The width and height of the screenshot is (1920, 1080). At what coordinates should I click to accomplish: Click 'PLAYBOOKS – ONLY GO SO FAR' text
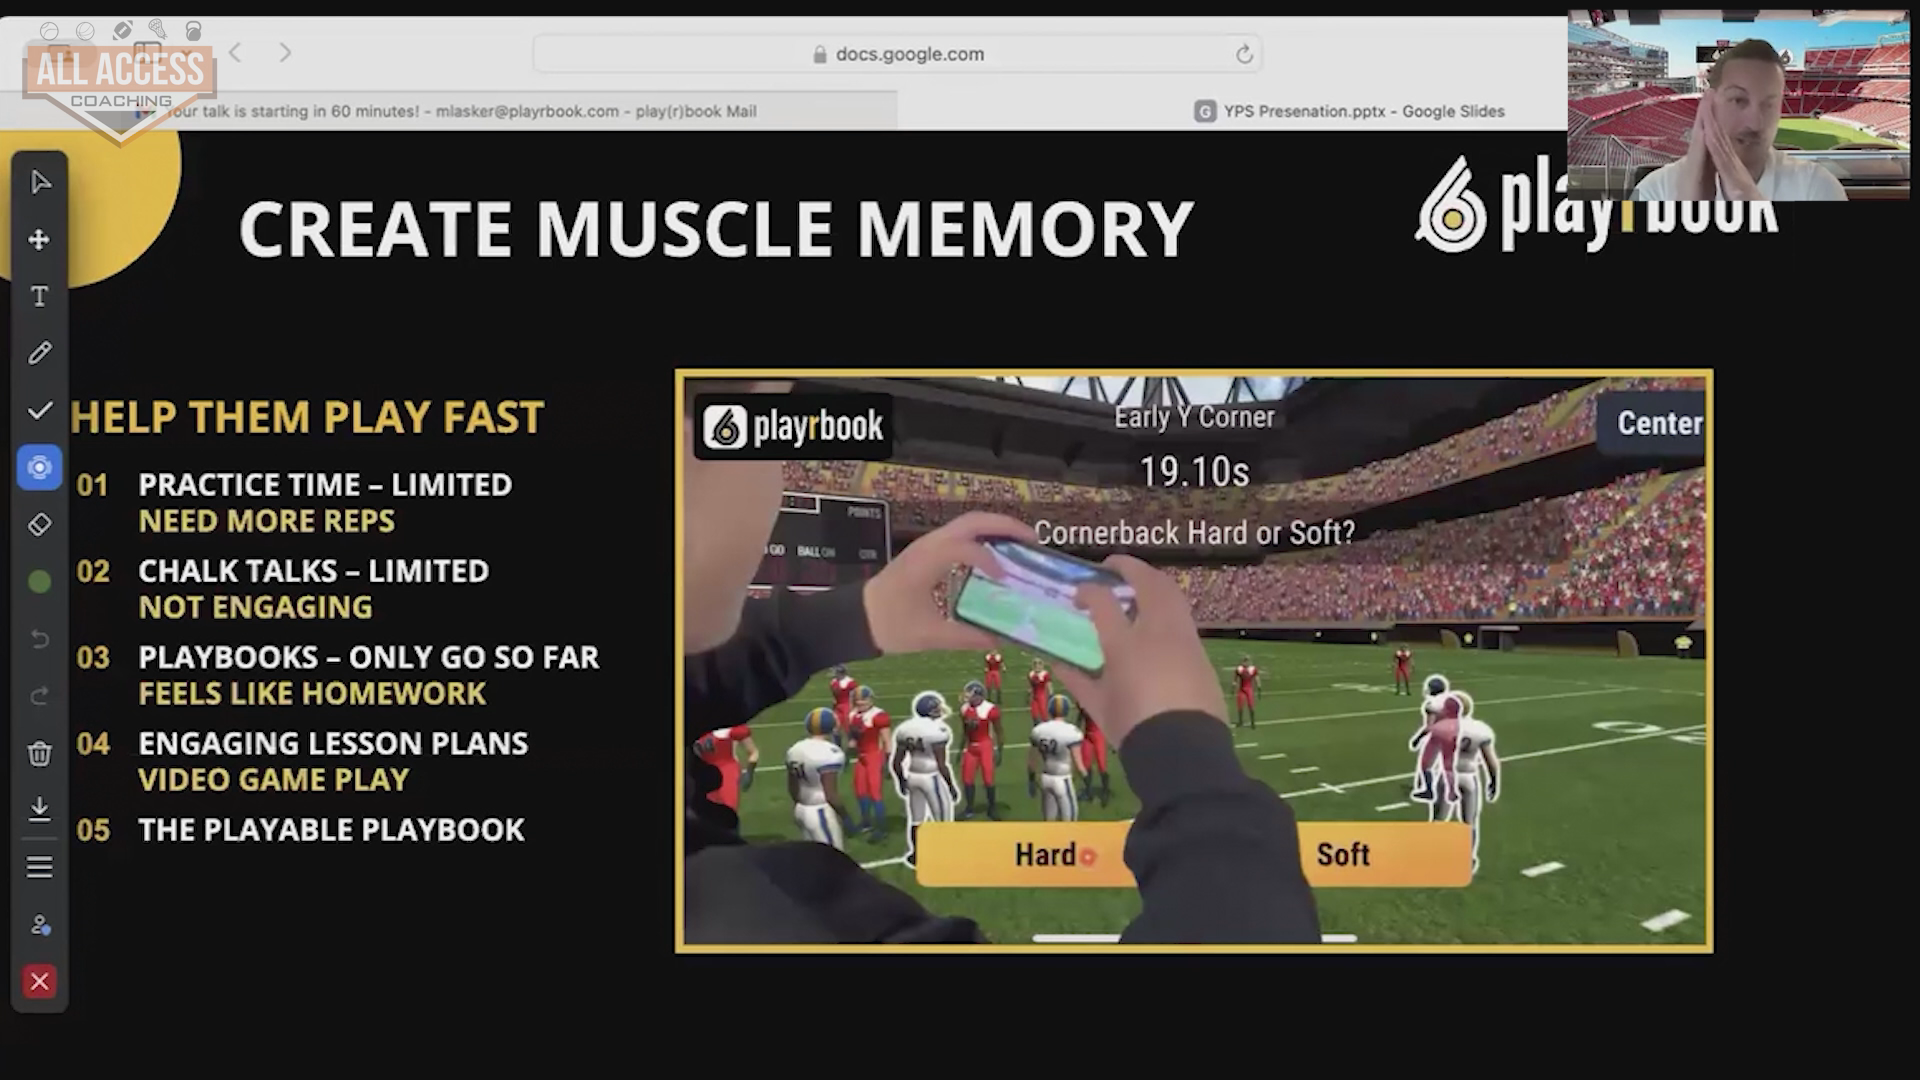369,657
